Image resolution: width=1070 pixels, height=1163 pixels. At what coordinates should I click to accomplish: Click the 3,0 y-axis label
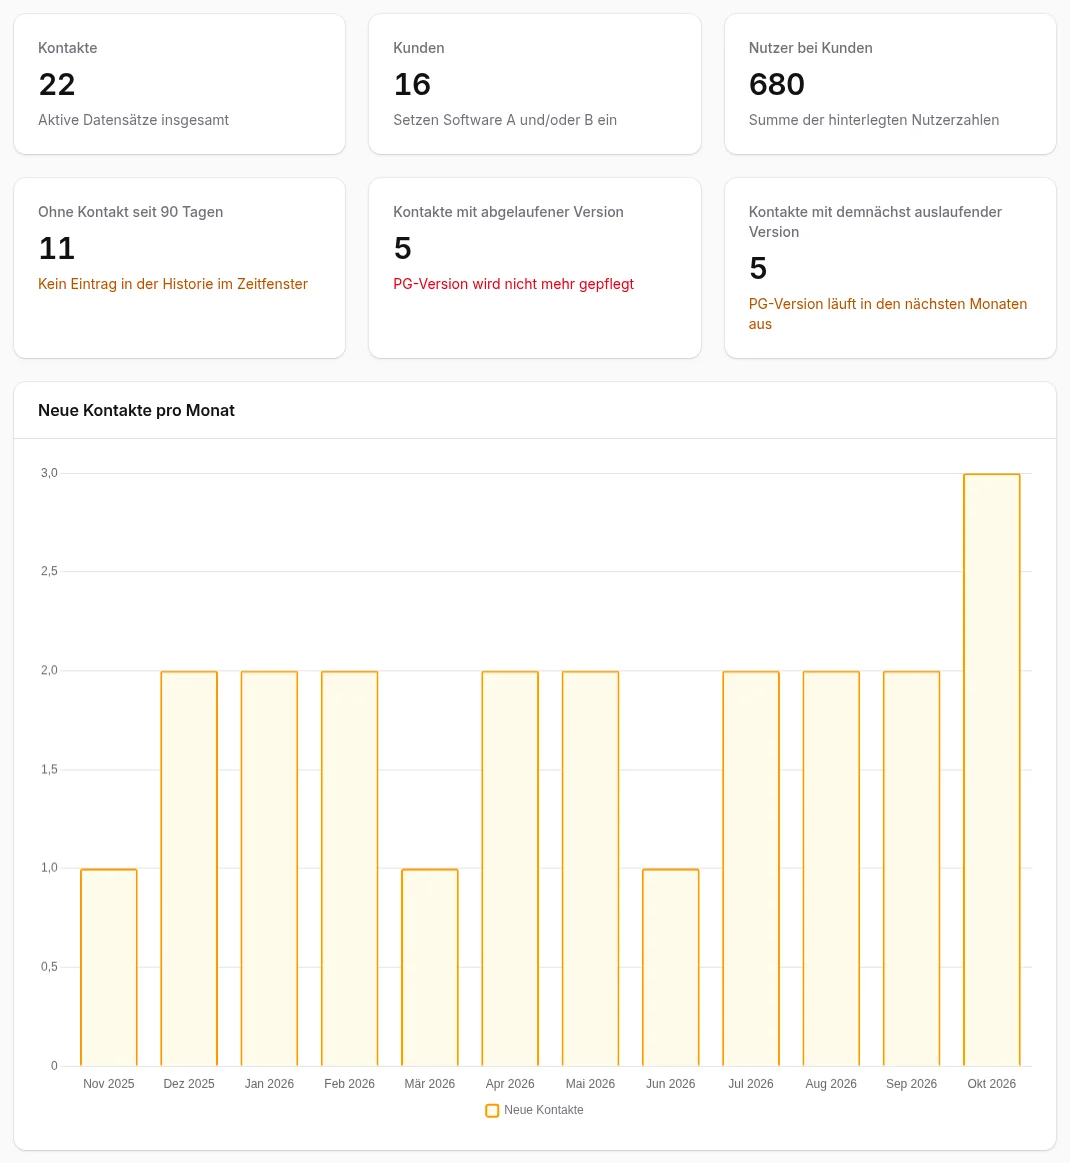coord(49,472)
